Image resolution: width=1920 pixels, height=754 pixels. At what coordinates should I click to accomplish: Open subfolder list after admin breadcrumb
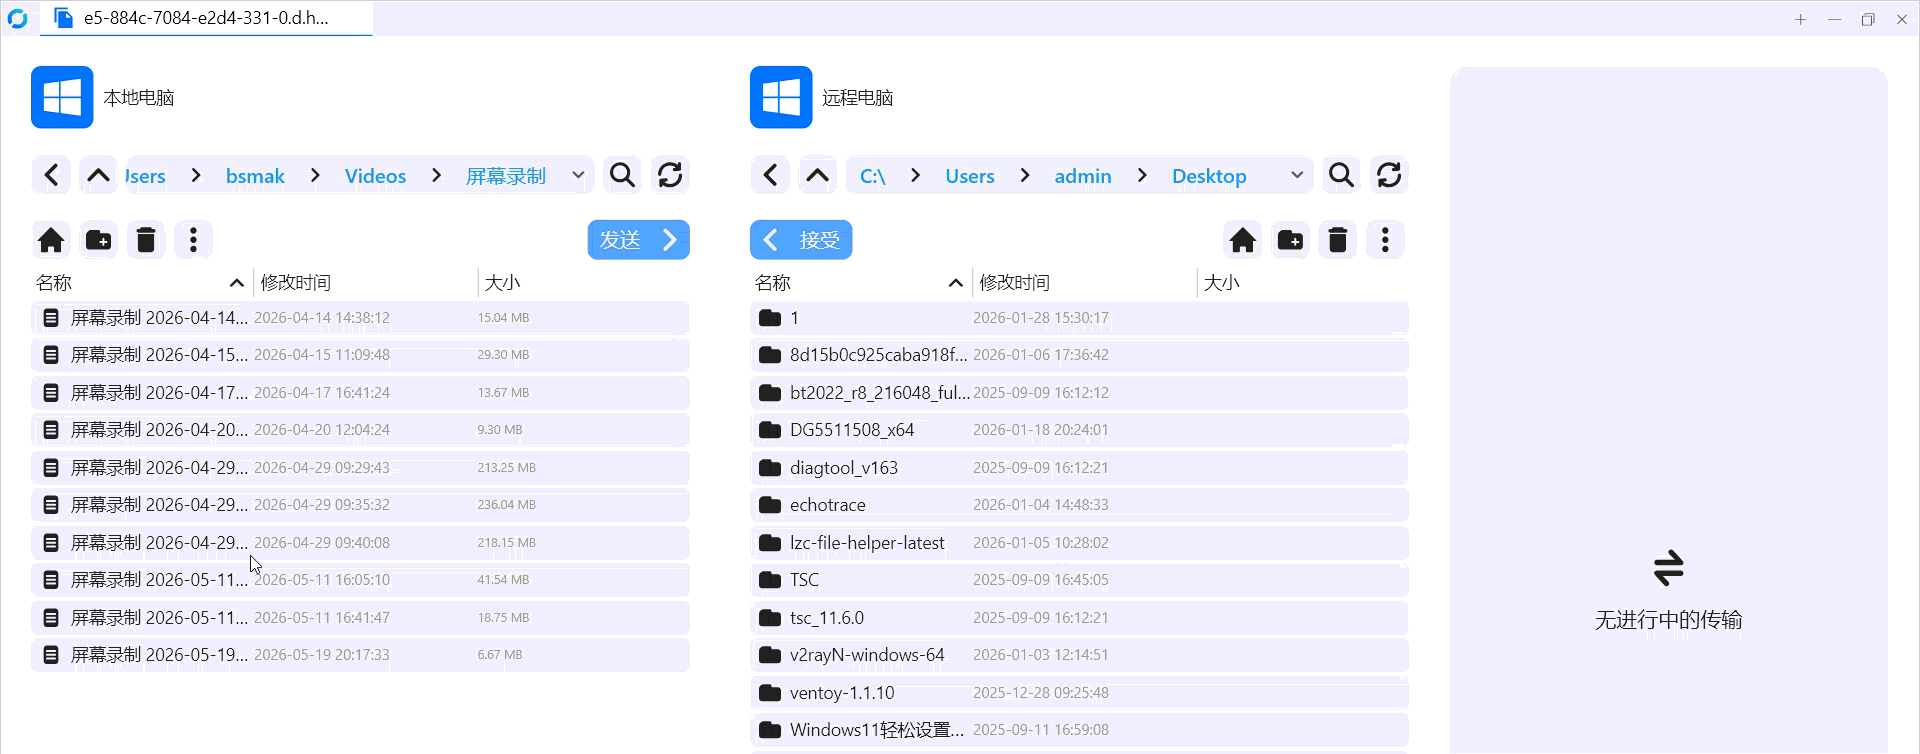pyautogui.click(x=1142, y=176)
